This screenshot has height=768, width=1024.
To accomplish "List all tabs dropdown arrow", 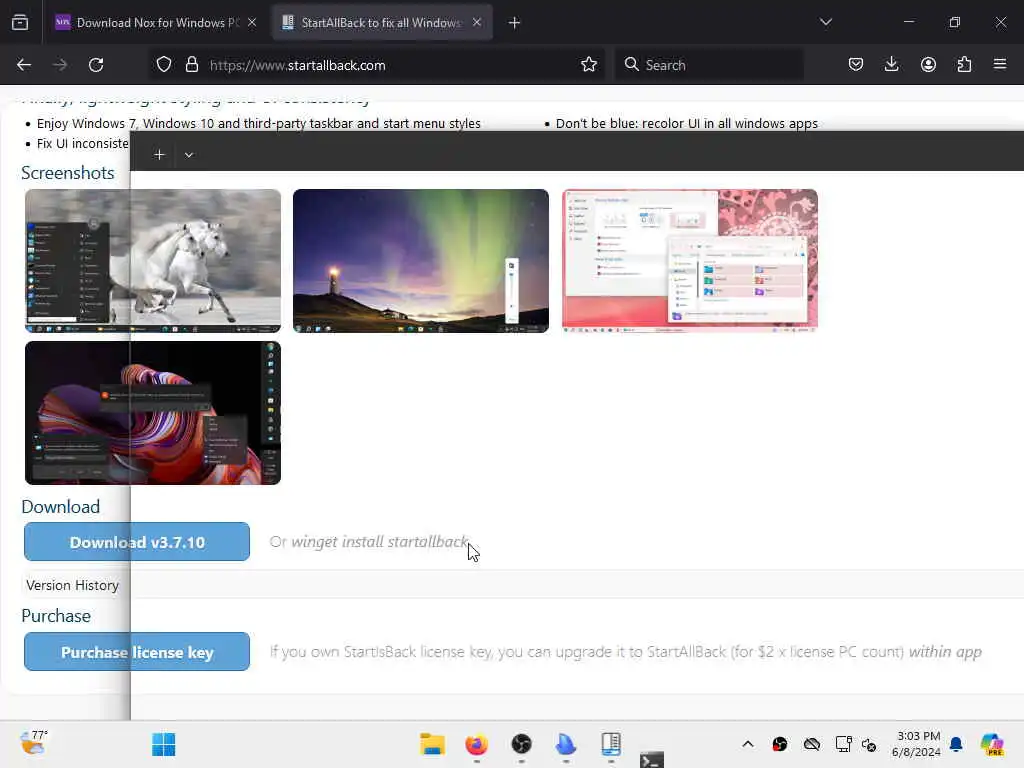I will pyautogui.click(x=825, y=22).
